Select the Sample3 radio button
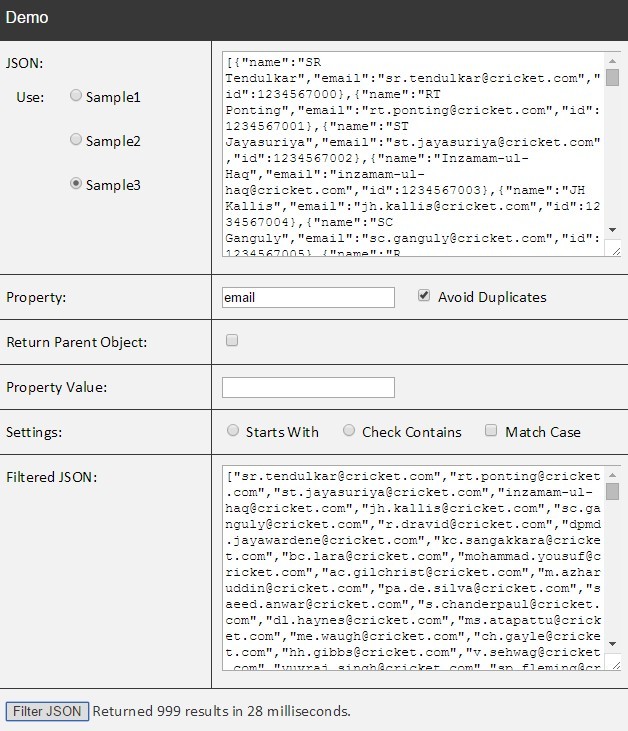This screenshot has width=628, height=731. click(76, 184)
